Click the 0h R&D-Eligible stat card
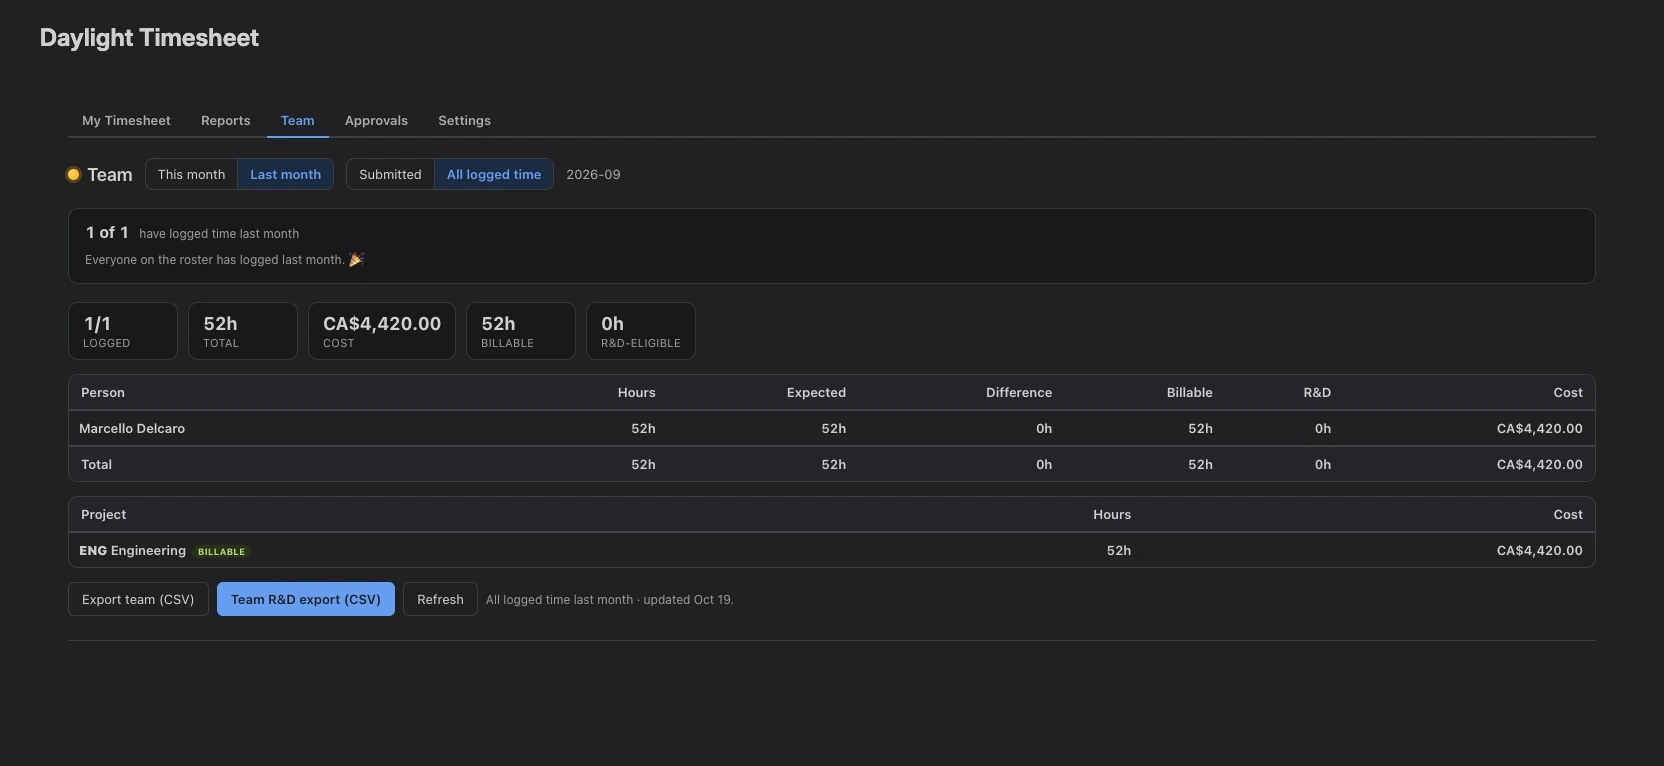Viewport: 1664px width, 766px height. click(x=641, y=331)
